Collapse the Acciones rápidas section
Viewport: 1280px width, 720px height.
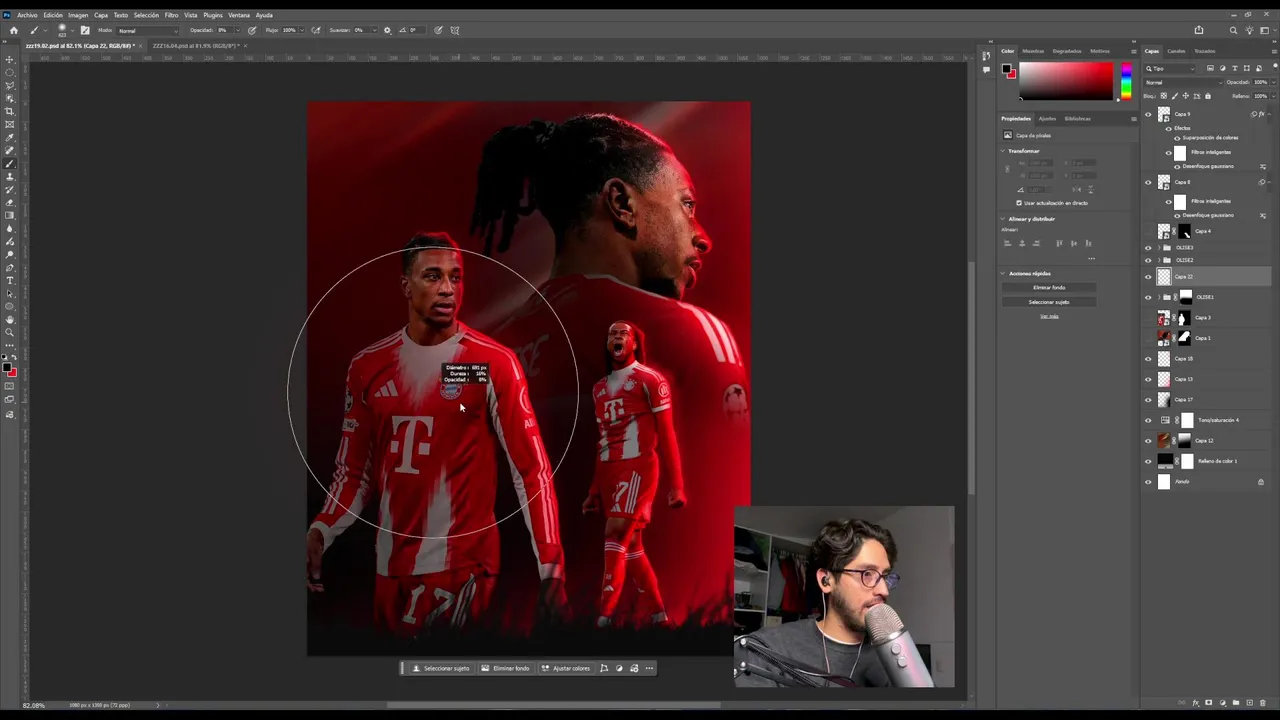coord(1003,273)
